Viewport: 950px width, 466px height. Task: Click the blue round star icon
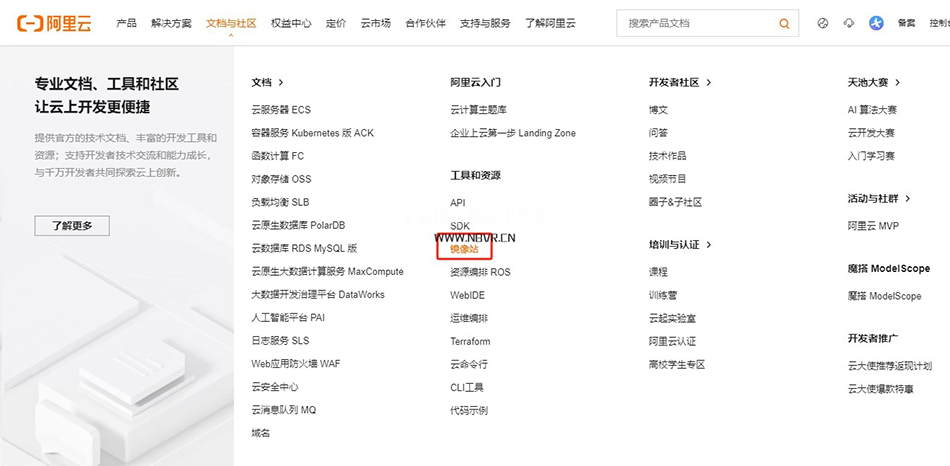point(876,23)
